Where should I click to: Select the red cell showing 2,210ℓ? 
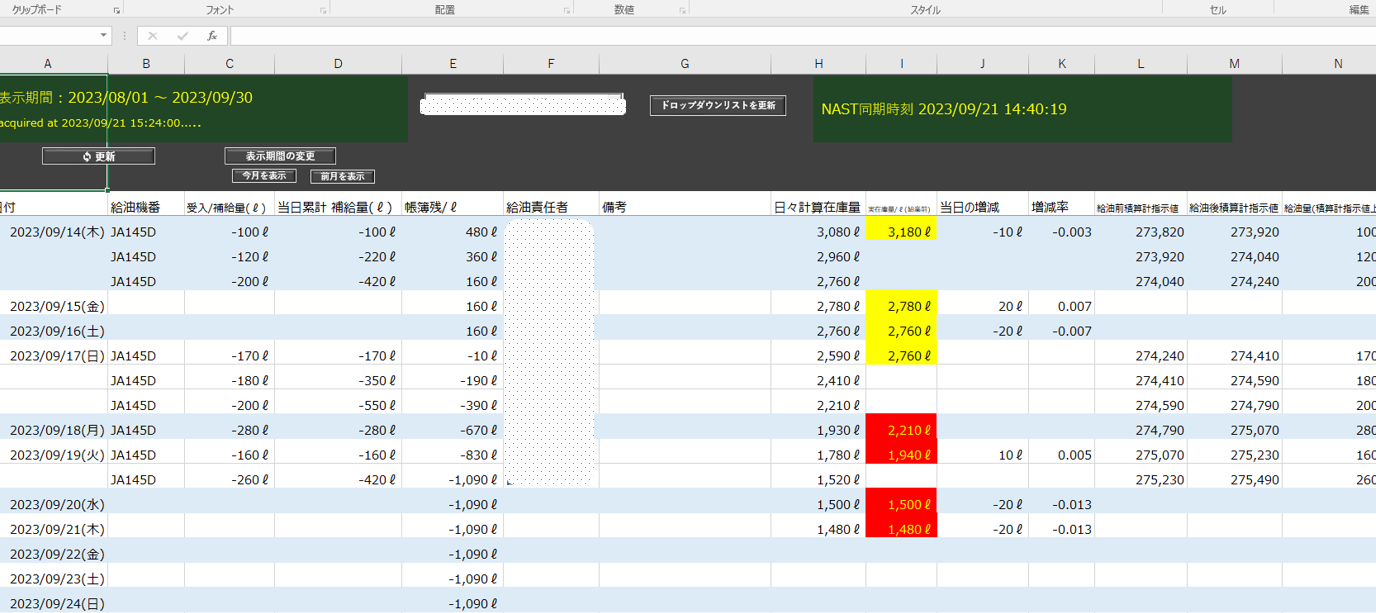901,430
